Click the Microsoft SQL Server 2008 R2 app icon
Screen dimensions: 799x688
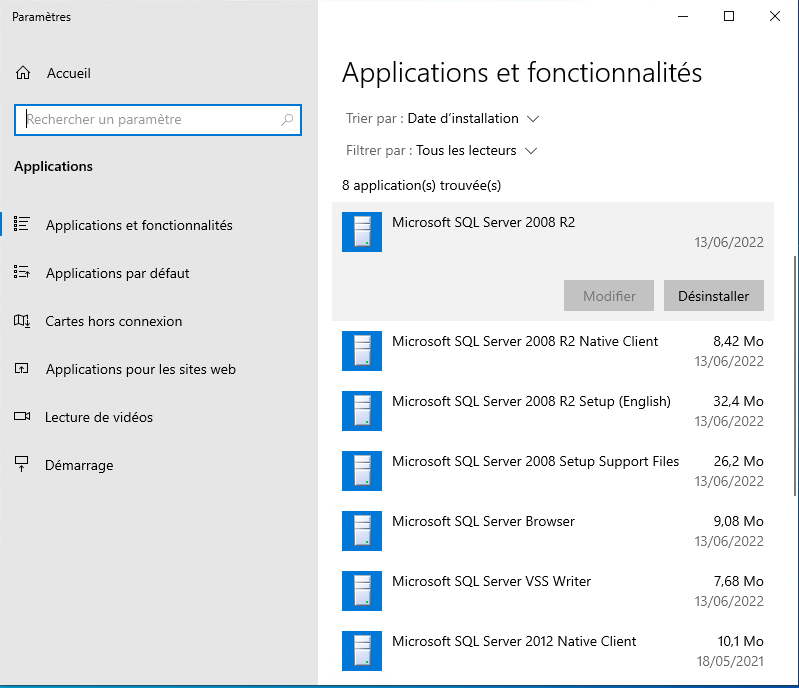coord(362,232)
